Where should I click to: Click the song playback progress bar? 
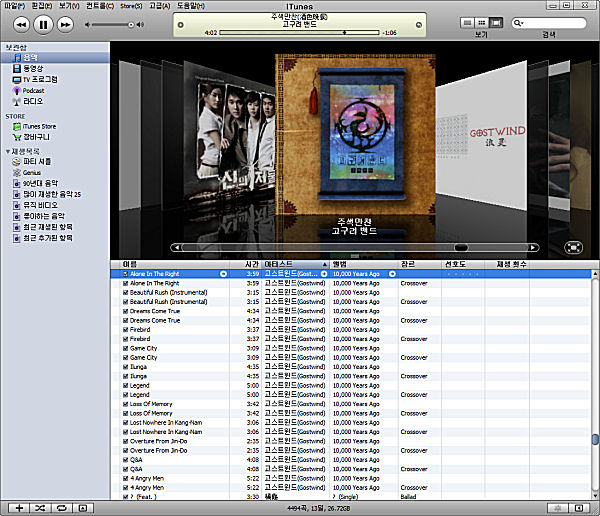pyautogui.click(x=300, y=33)
